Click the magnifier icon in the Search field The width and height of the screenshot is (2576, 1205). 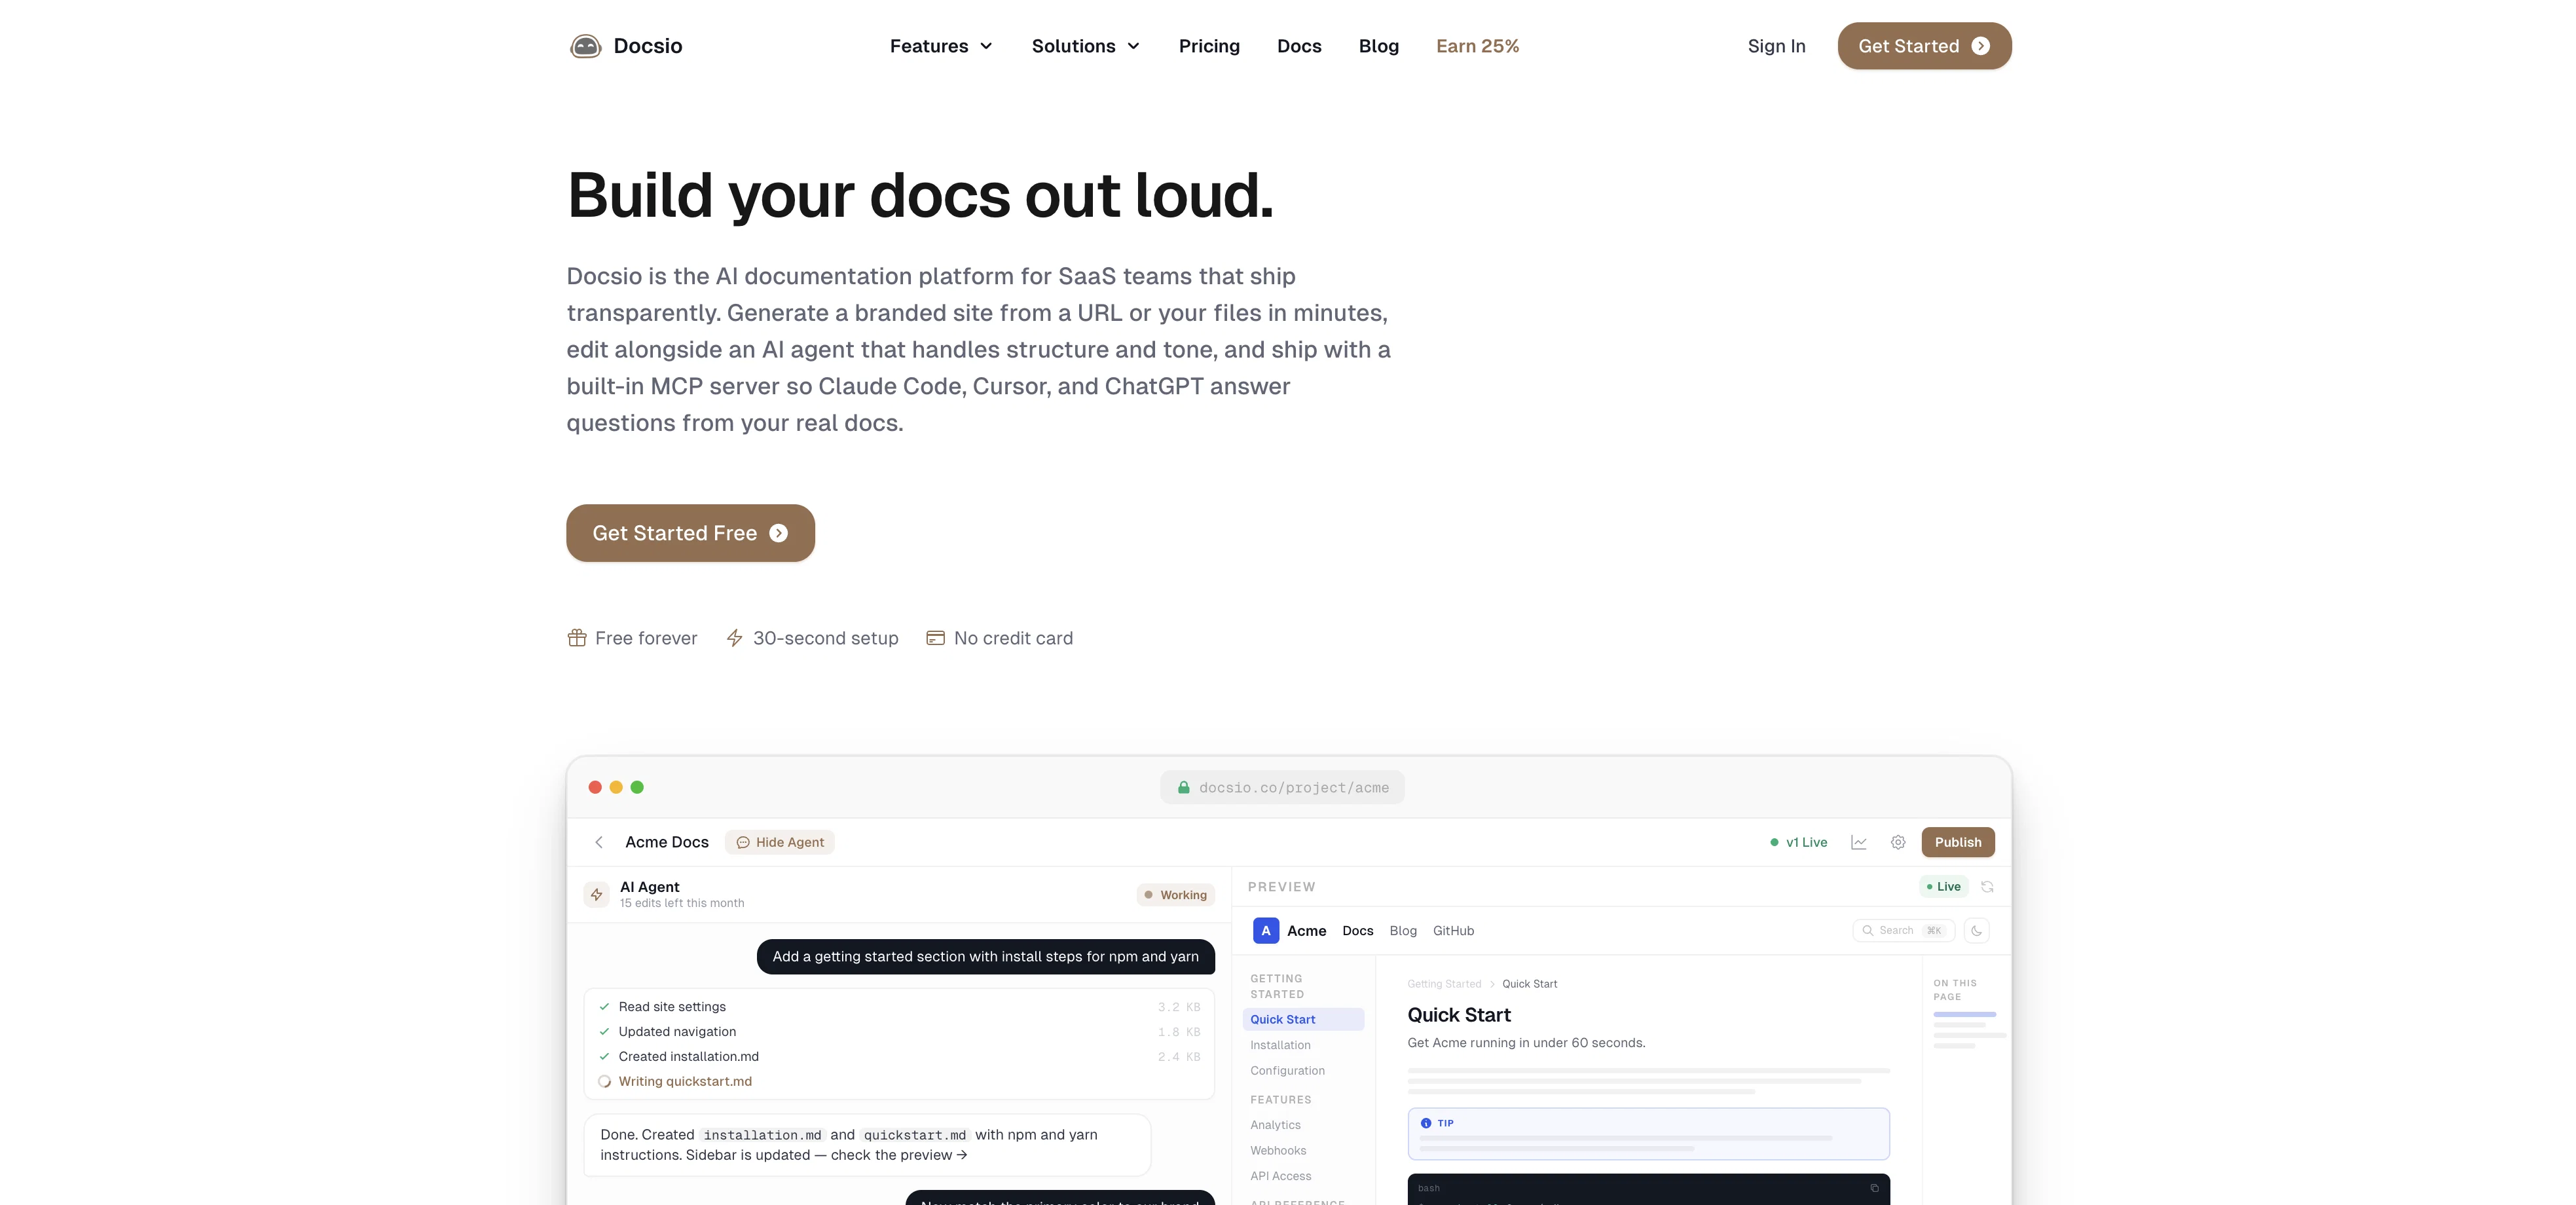point(1867,931)
